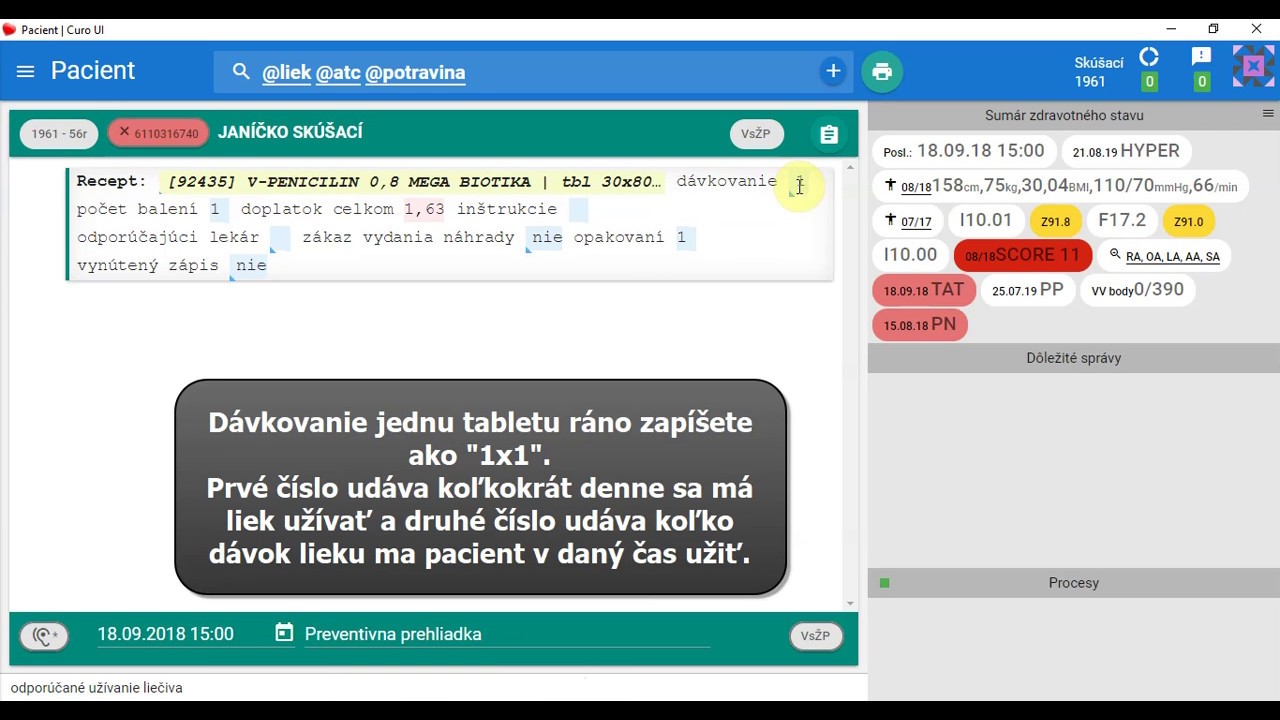Viewport: 1280px width, 720px height.
Task: Click the 07/17 date link chip
Action: click(915, 222)
